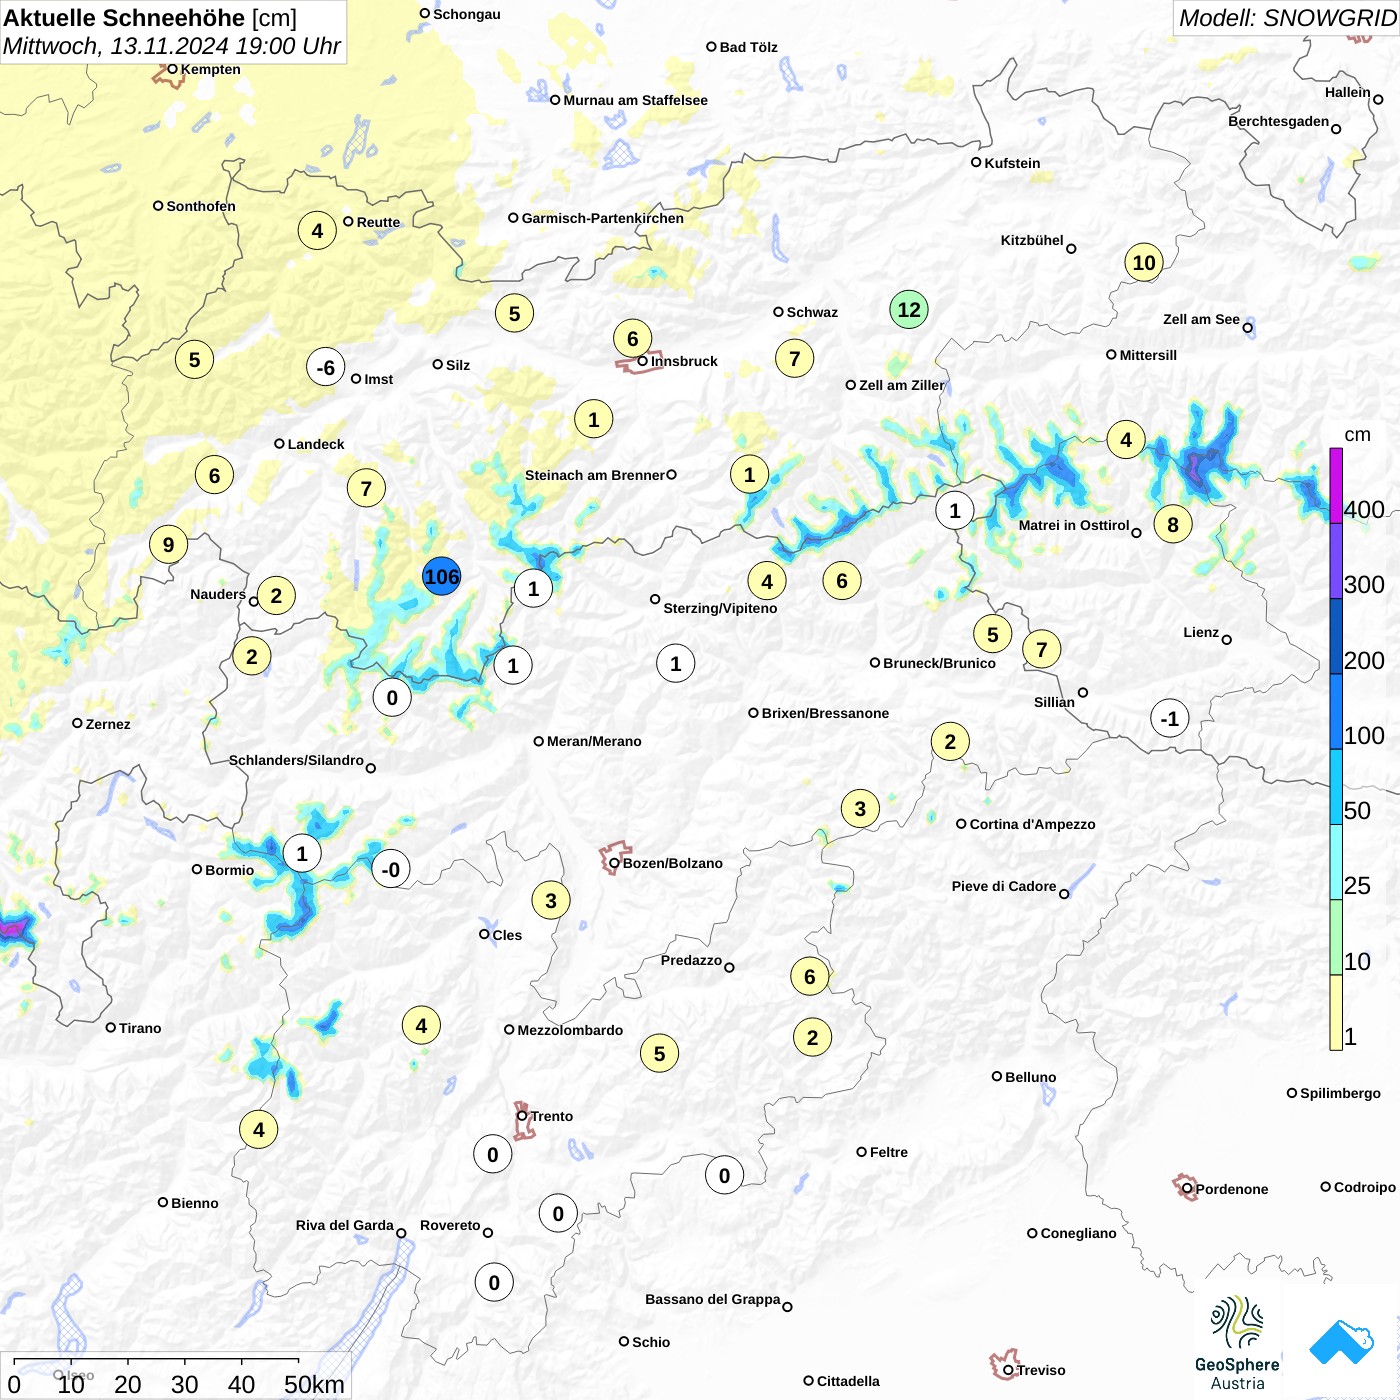Pick the blue 100–200 cm legend color
Screen dimensions: 1400x1400
(1336, 711)
